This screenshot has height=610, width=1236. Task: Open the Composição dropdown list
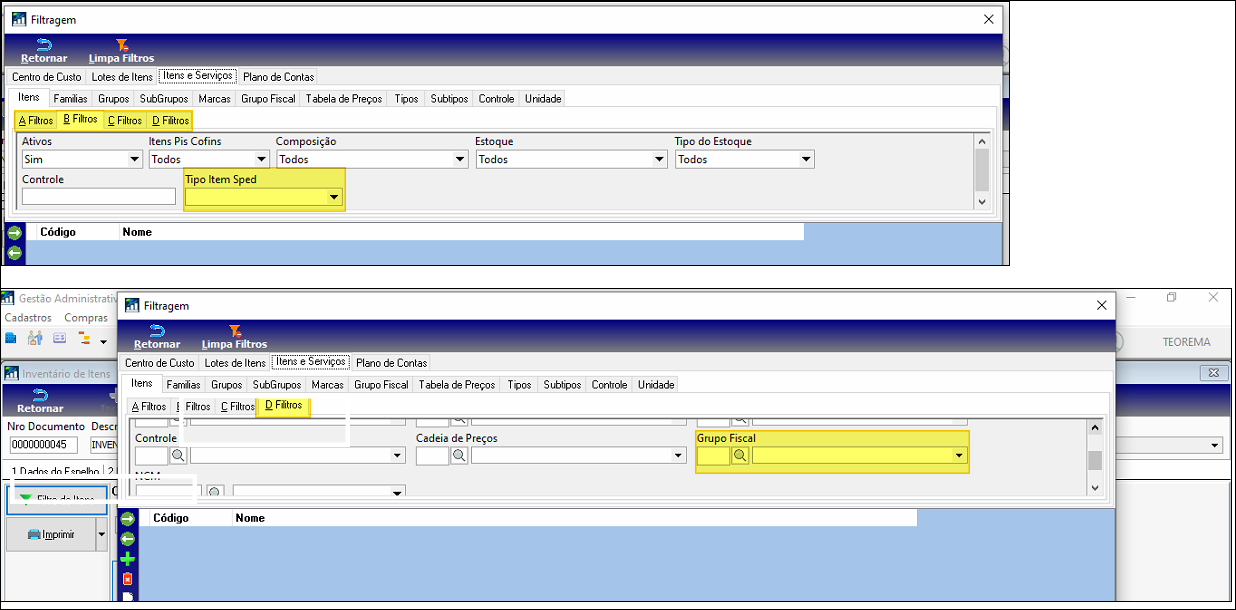click(x=460, y=160)
